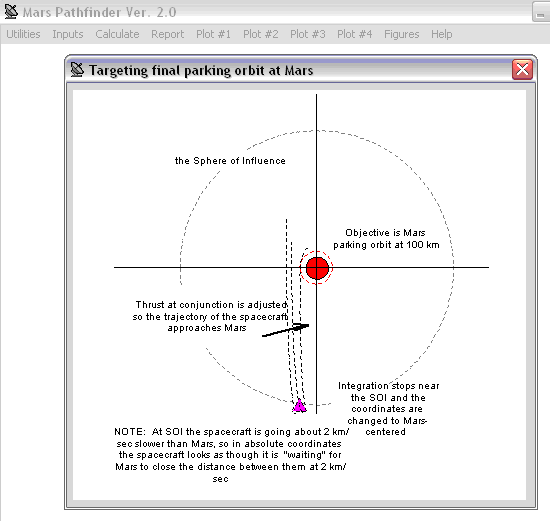Click the magenta spacecraft triangle marker
The width and height of the screenshot is (550, 521).
point(300,406)
